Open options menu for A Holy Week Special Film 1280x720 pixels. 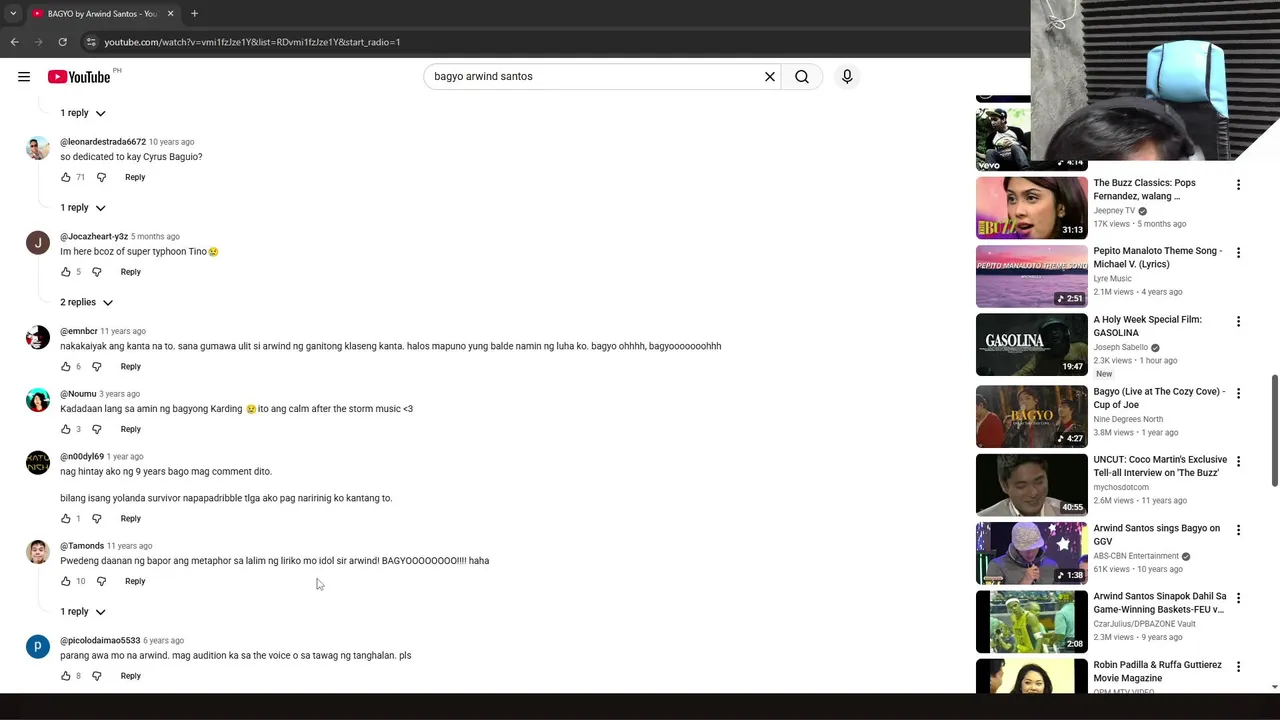click(1238, 322)
